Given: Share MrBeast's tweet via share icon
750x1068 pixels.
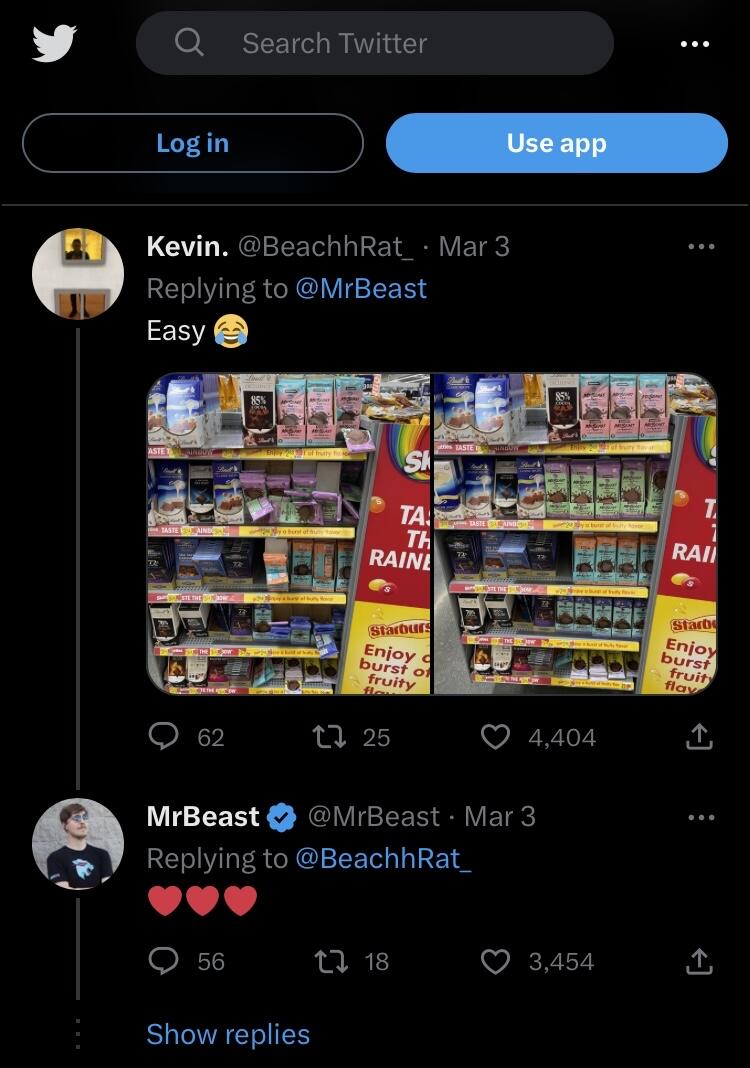Looking at the screenshot, I should (x=699, y=961).
